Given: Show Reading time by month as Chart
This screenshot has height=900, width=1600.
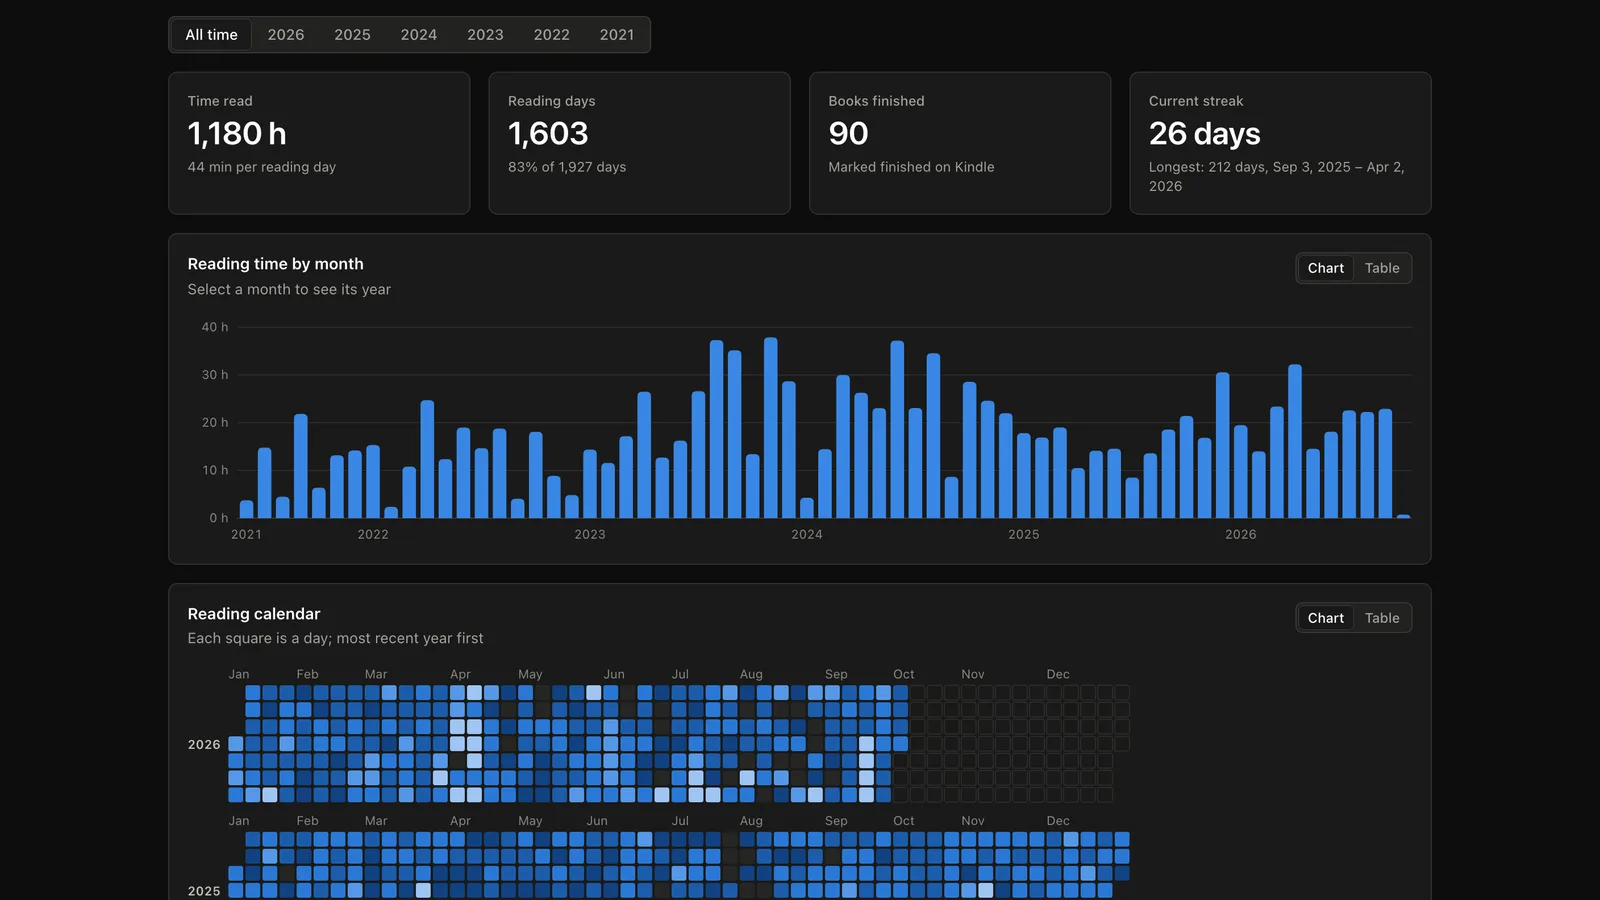Looking at the screenshot, I should coord(1325,268).
